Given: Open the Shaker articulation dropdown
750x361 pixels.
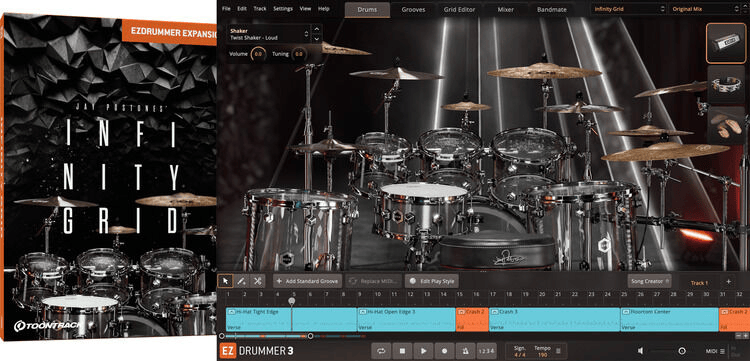Looking at the screenshot, I should click(x=269, y=34).
